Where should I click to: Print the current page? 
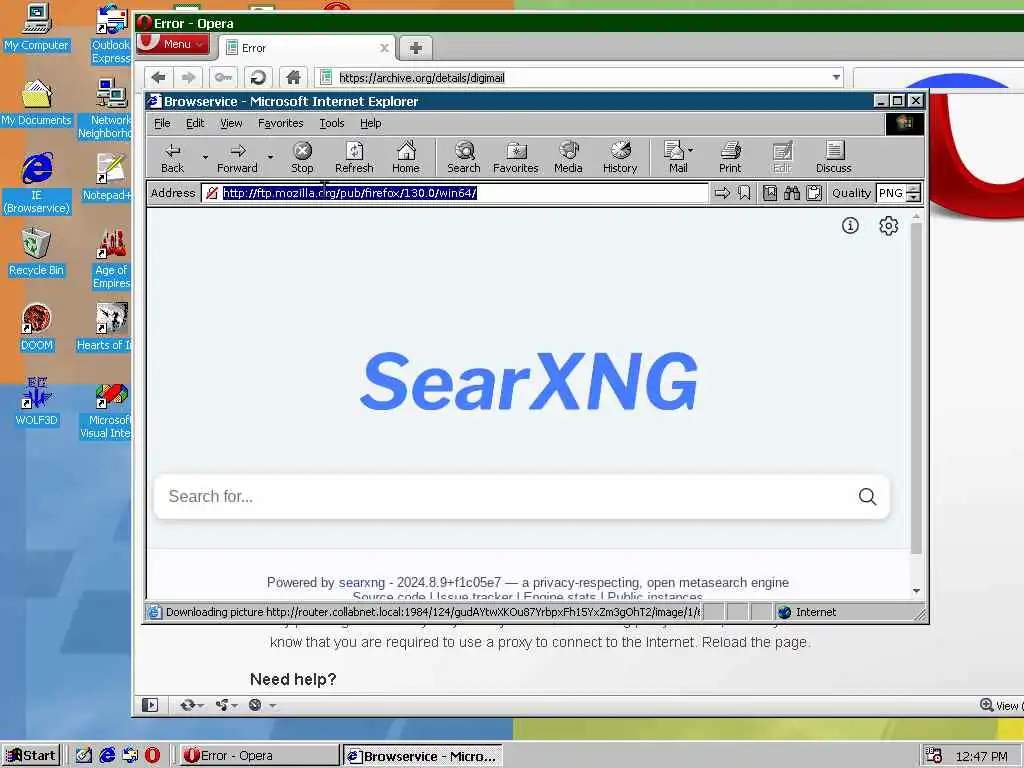[730, 158]
